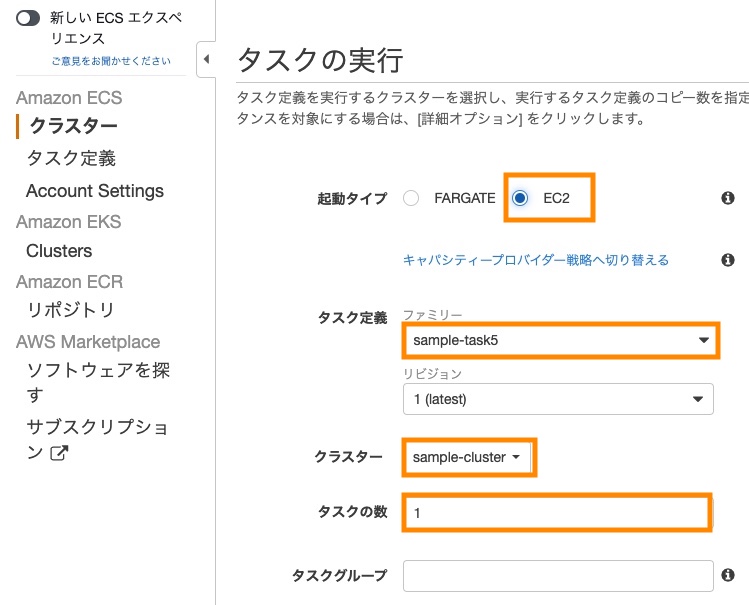749x605 pixels.
Task: Open Account Settings in the sidebar
Action: pyautogui.click(x=95, y=191)
